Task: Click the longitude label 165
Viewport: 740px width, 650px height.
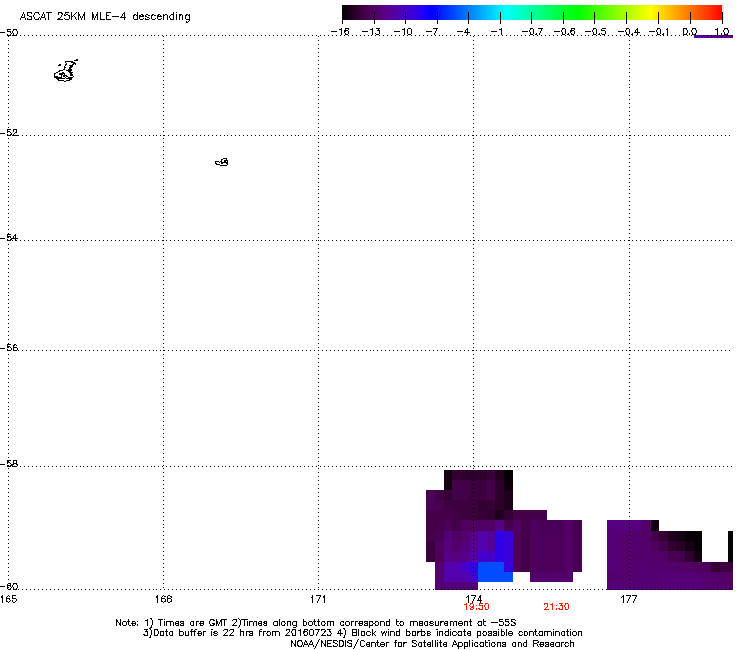Action: tap(9, 599)
